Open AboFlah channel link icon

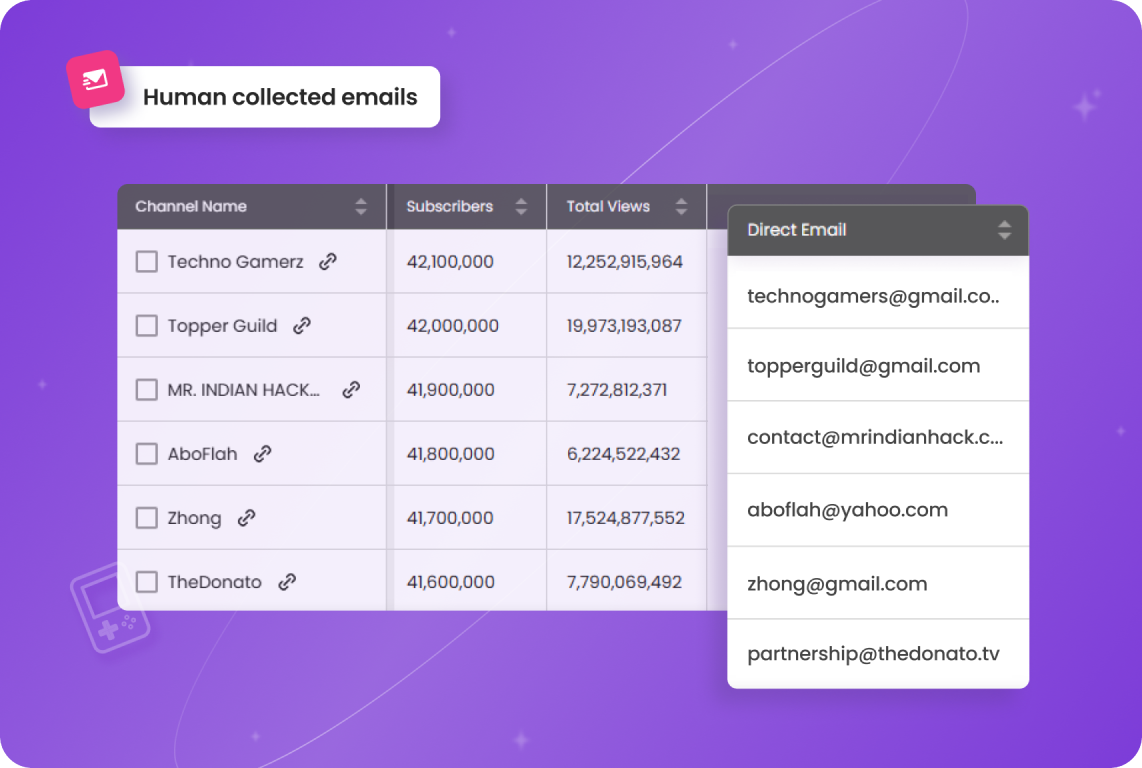(x=262, y=454)
